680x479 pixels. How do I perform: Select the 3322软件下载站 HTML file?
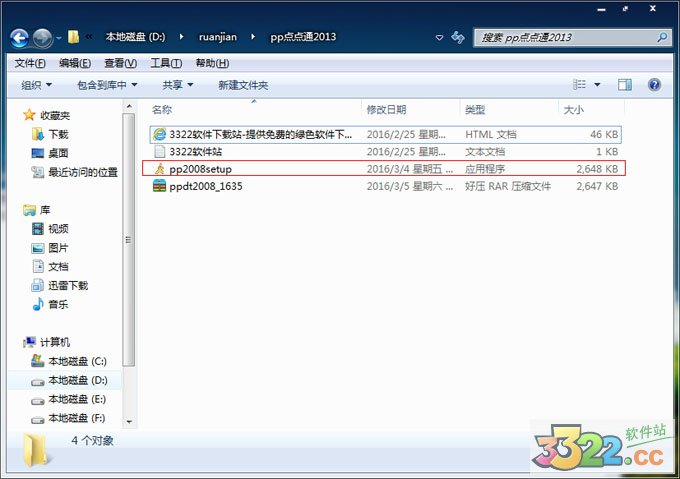pos(386,134)
